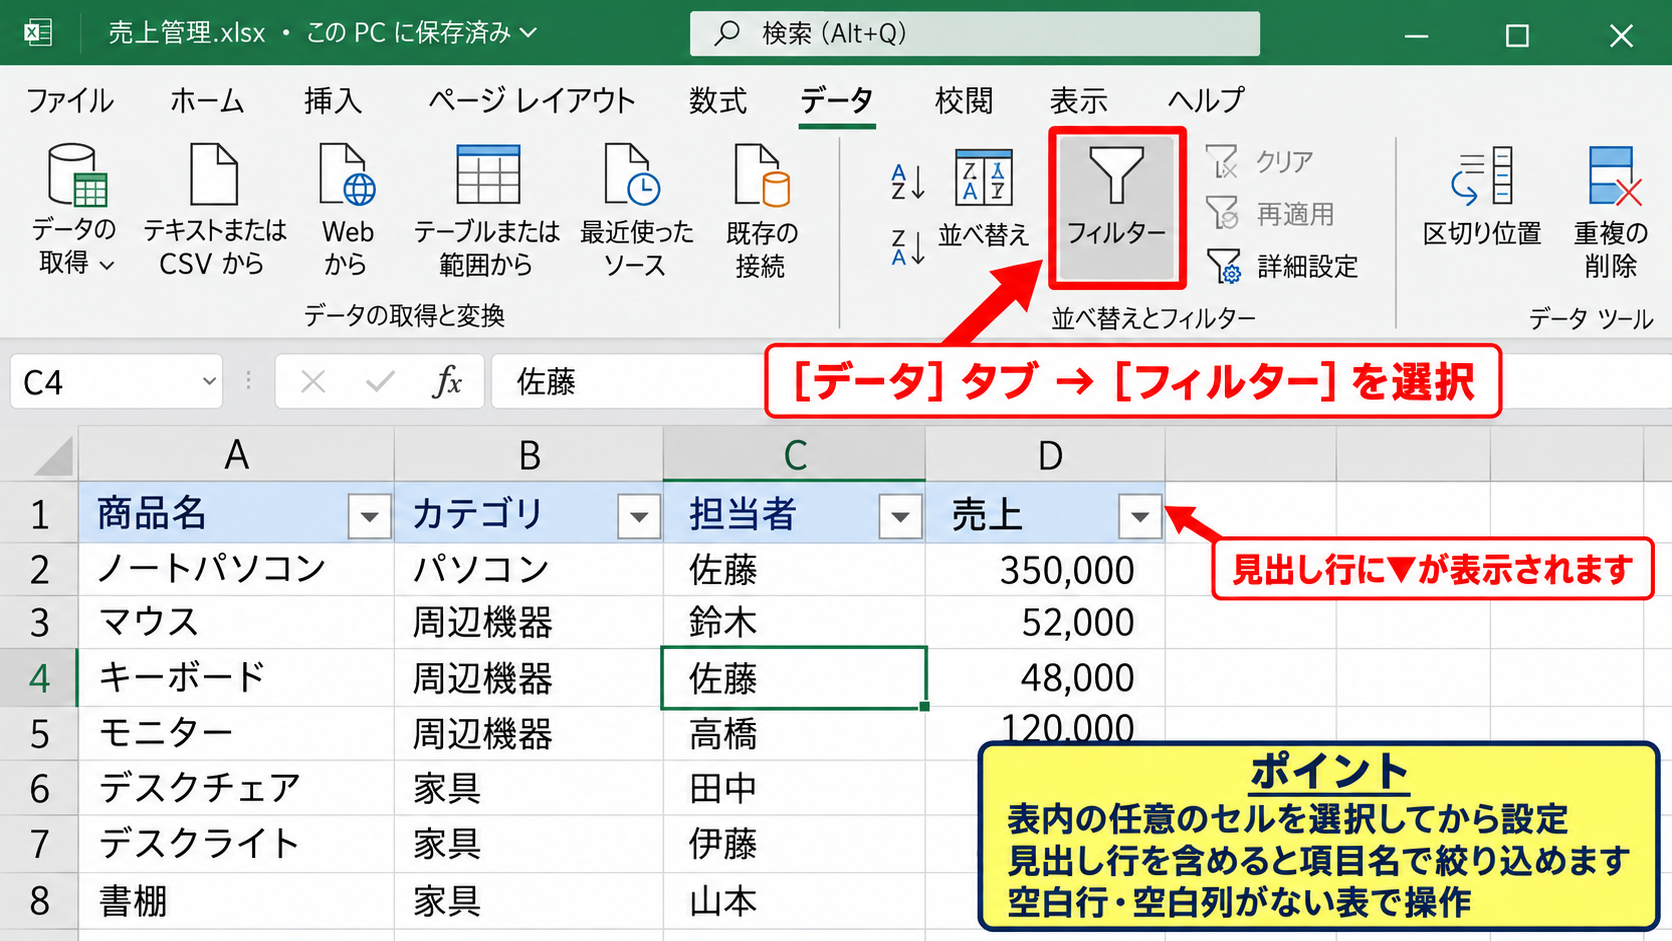Click the Excel app icon in title bar
The image size is (1672, 941).
click(38, 33)
